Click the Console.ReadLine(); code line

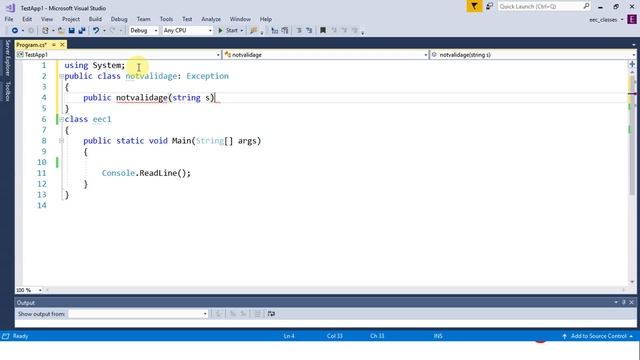pos(146,173)
